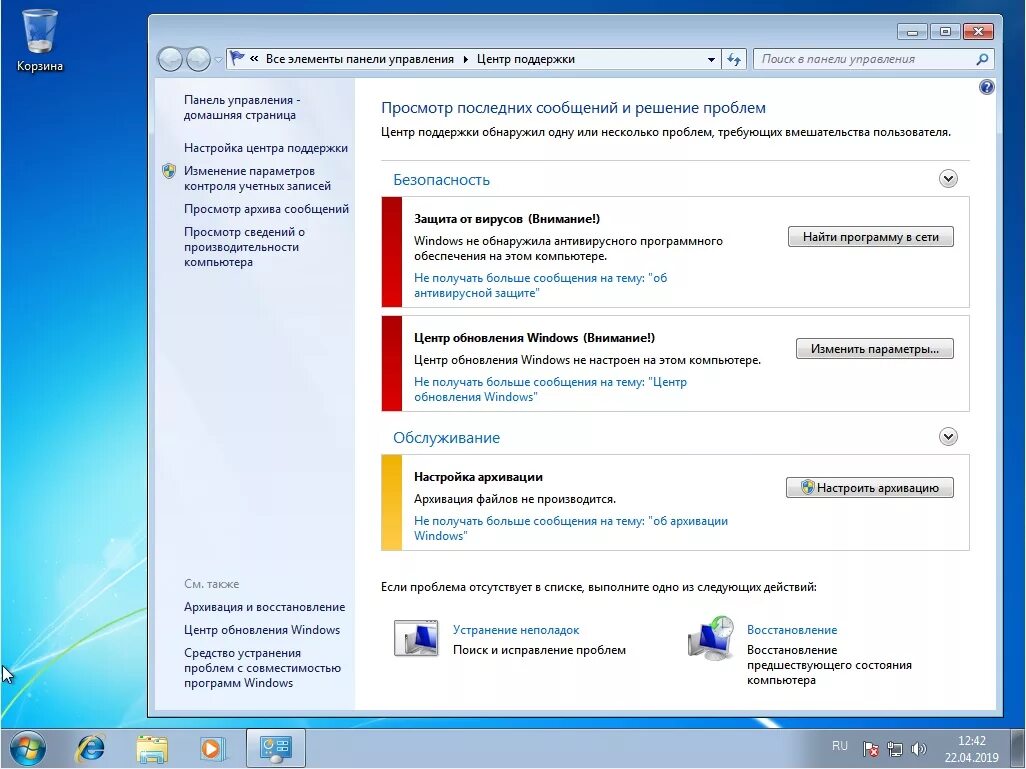The height and width of the screenshot is (769, 1026).
Task: Minimize the Центр поддержки window
Action: click(912, 31)
